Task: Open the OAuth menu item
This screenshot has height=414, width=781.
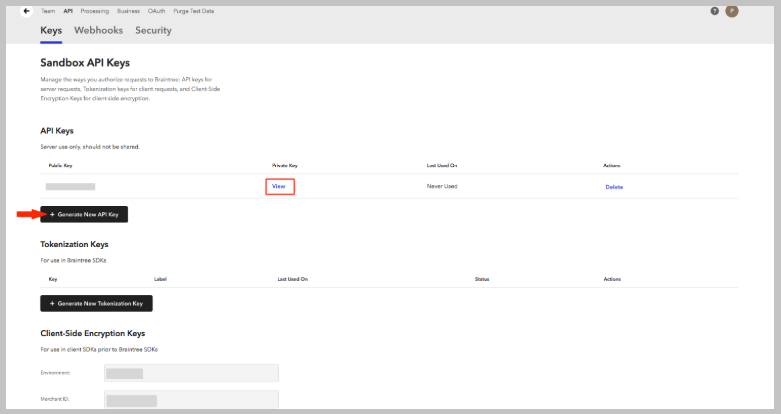Action: click(x=156, y=11)
